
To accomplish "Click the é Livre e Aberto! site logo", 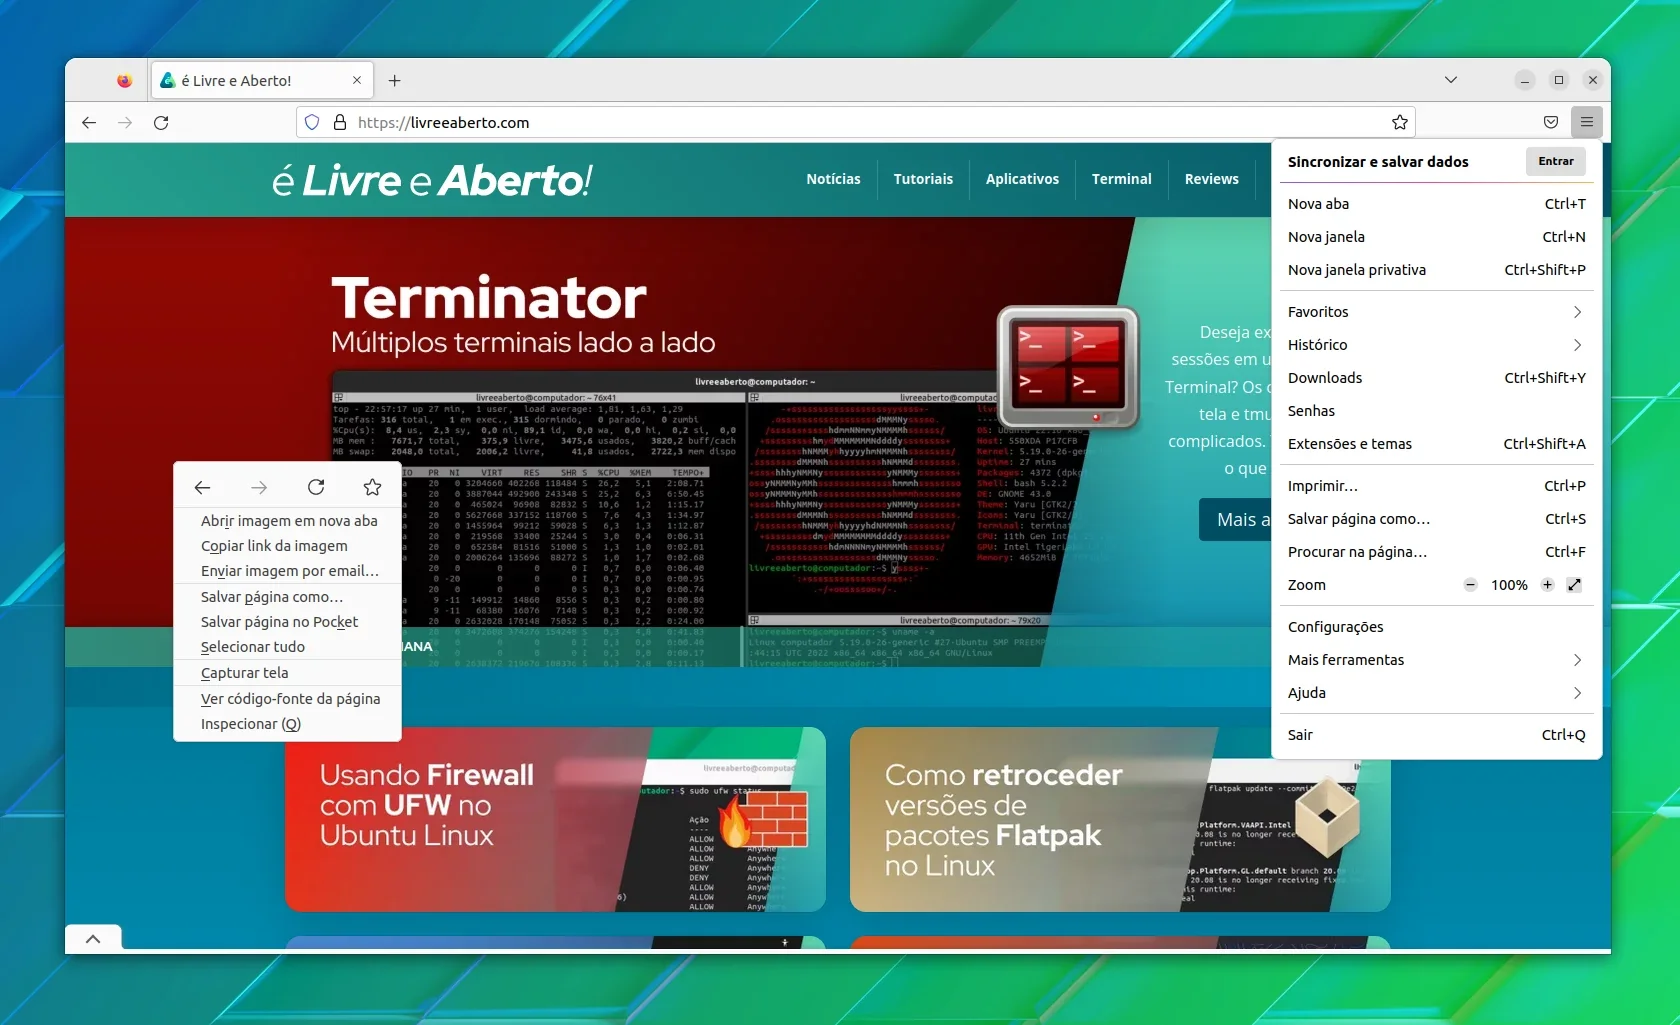I will [432, 180].
